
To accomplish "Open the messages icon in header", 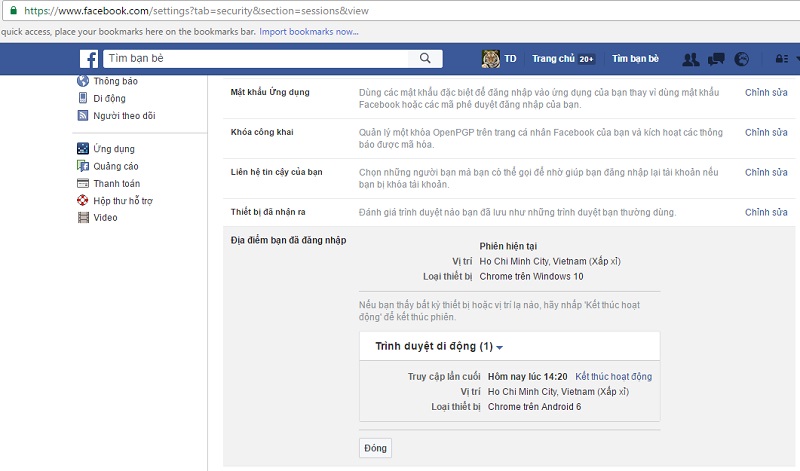I will [716, 59].
